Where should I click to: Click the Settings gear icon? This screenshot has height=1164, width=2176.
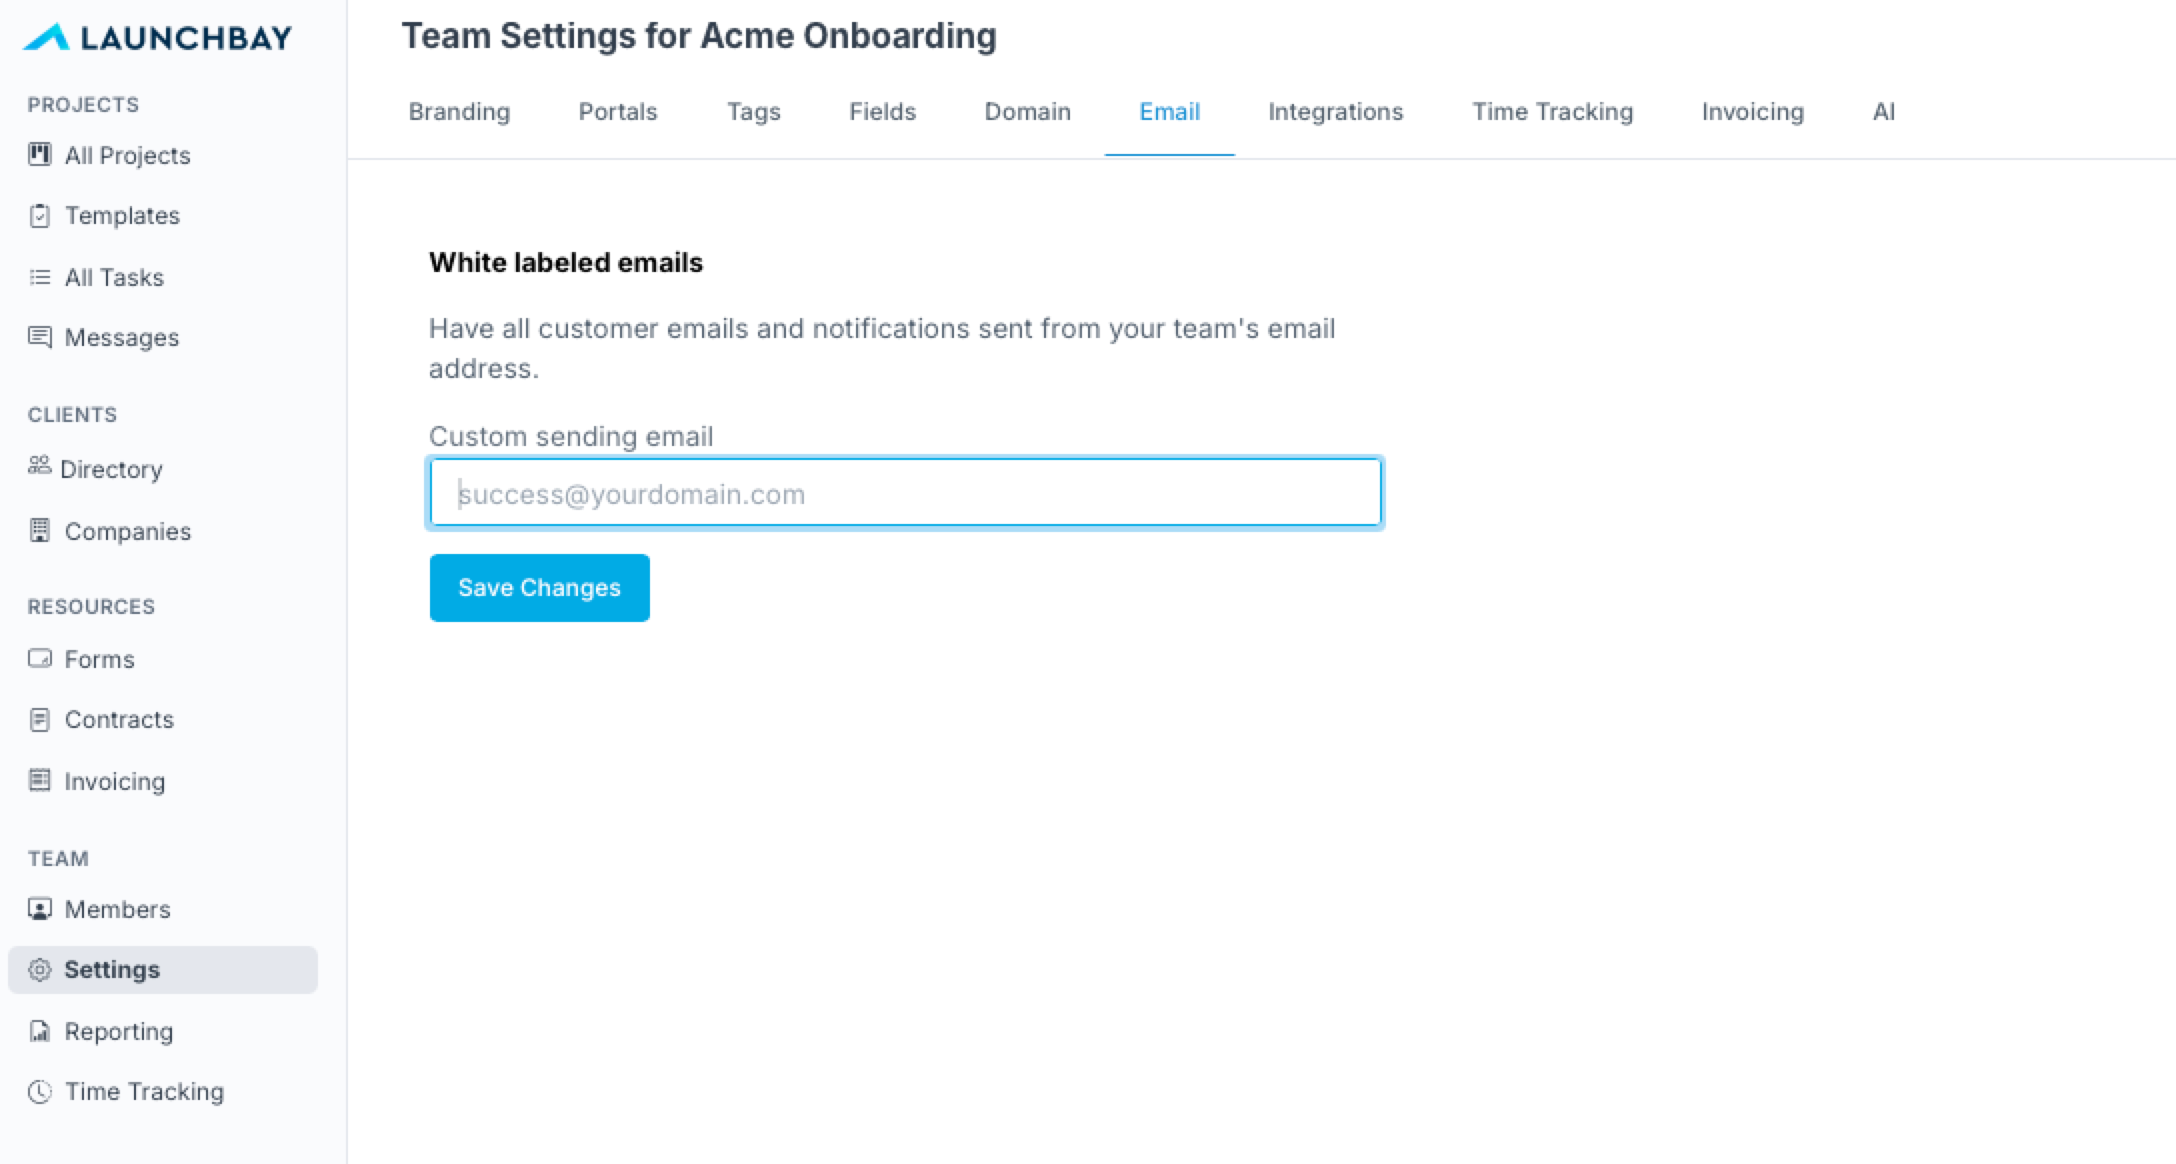40,970
